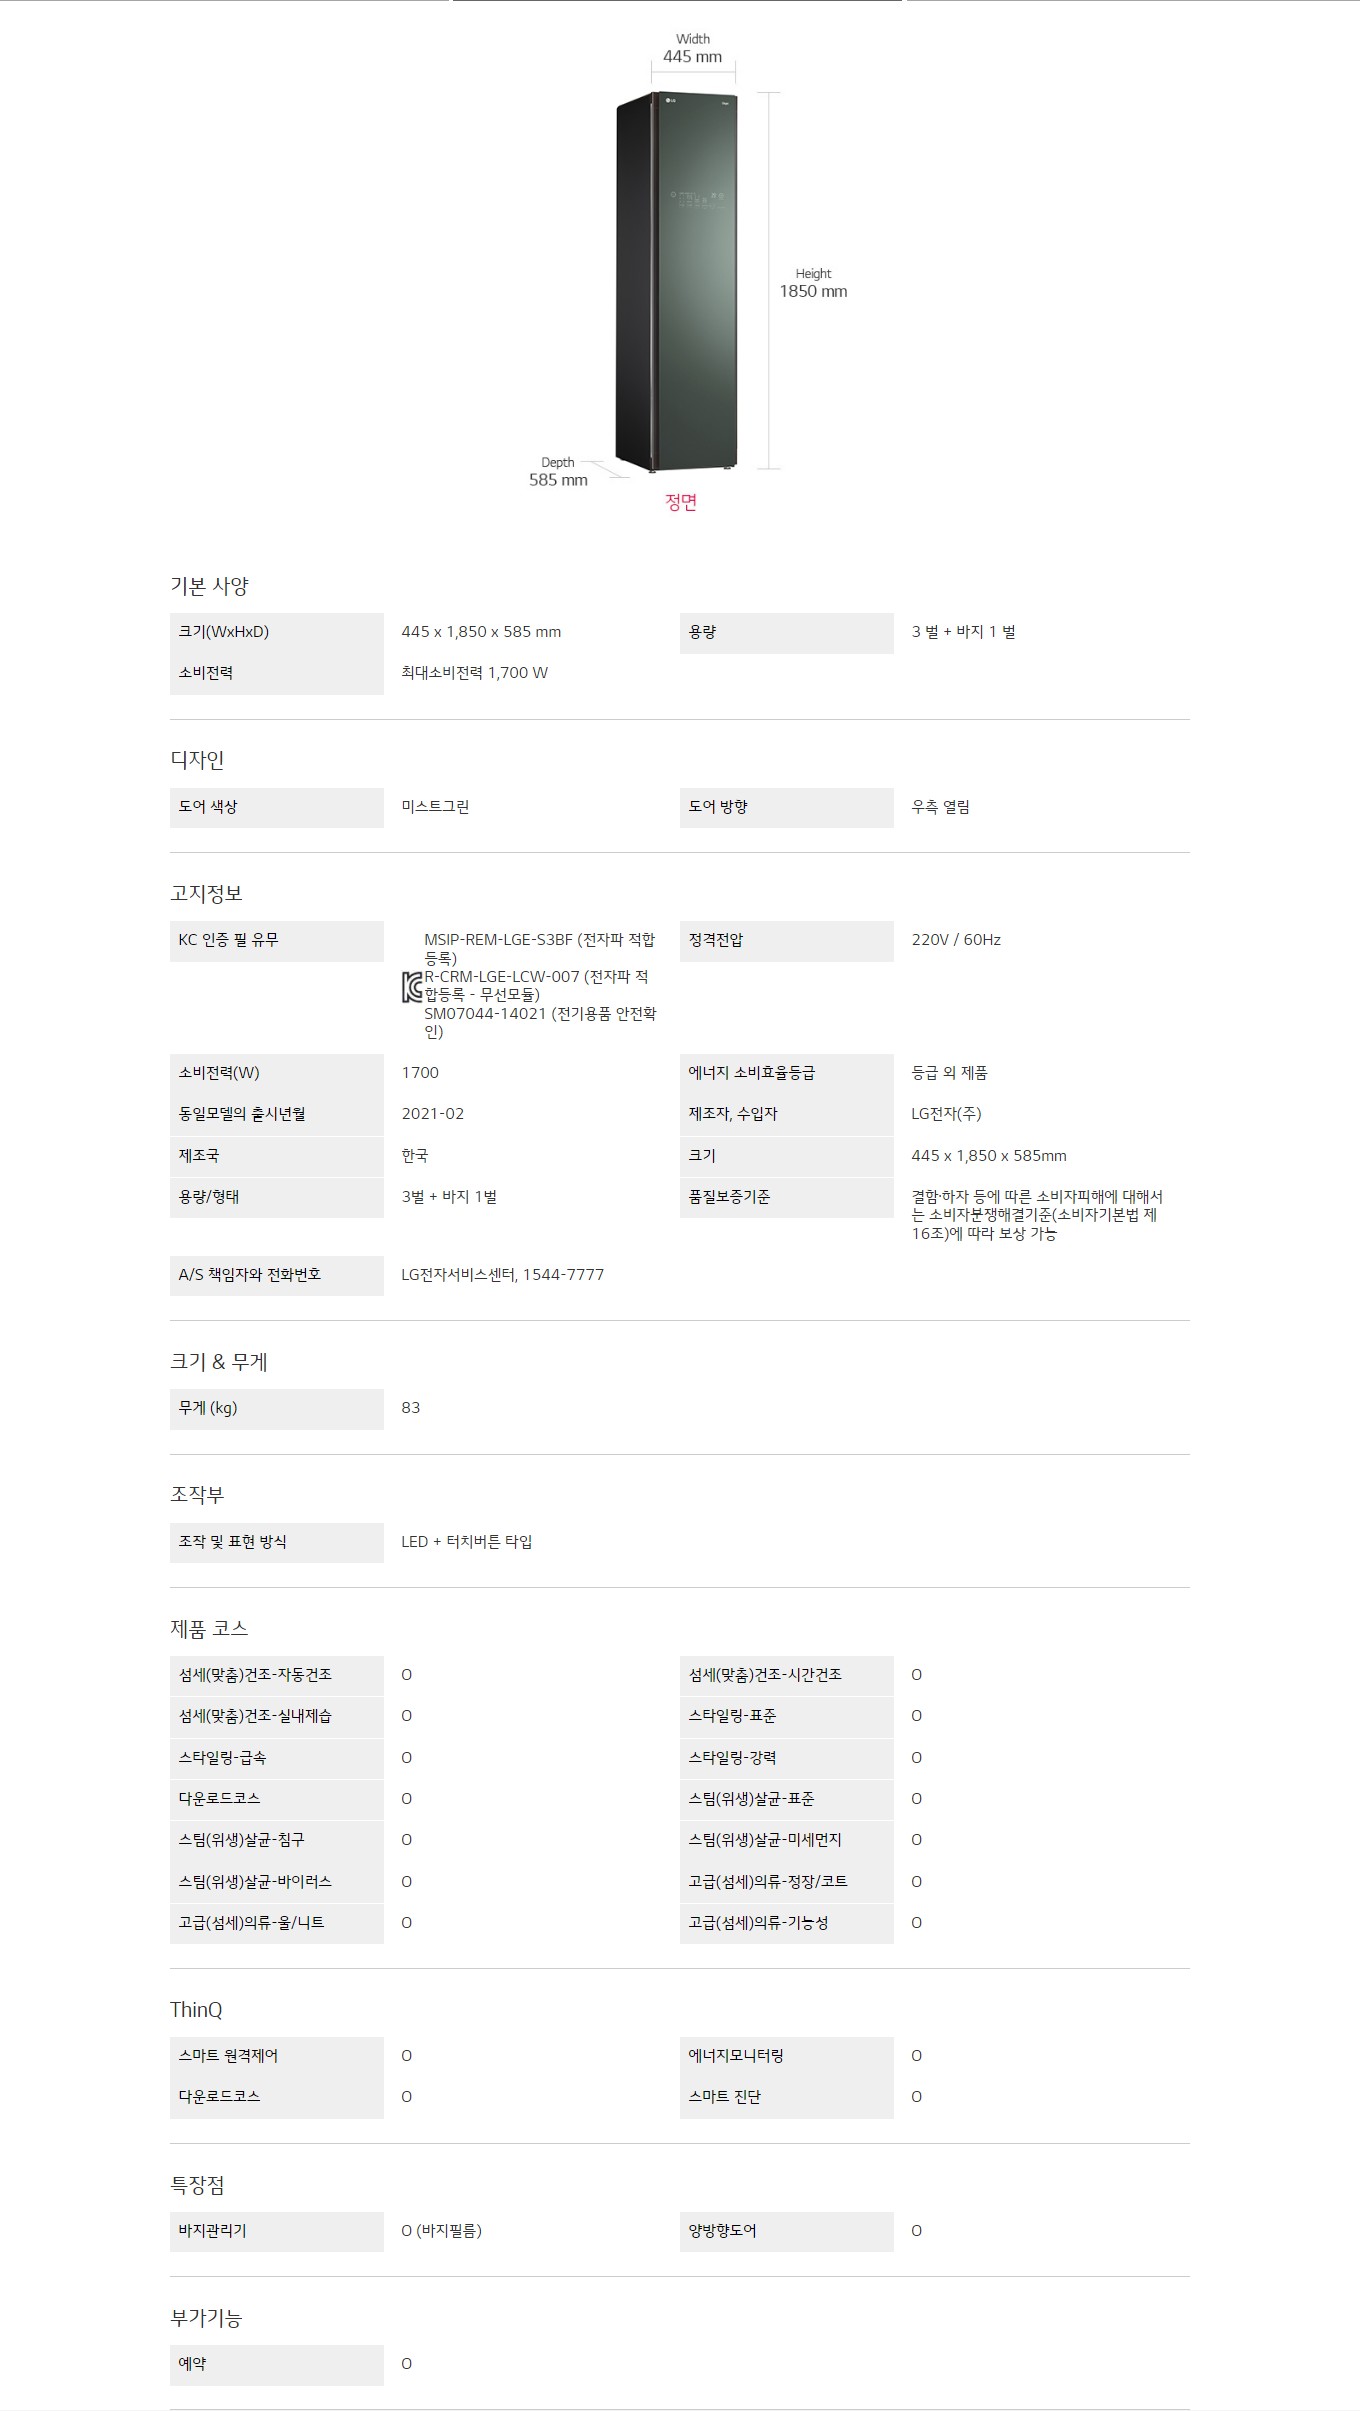
Task: Click the 미스트그린 door color value
Action: (435, 807)
